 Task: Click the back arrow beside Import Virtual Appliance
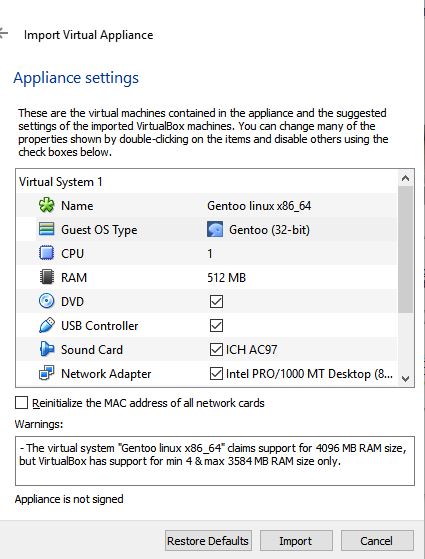[x=4, y=34]
